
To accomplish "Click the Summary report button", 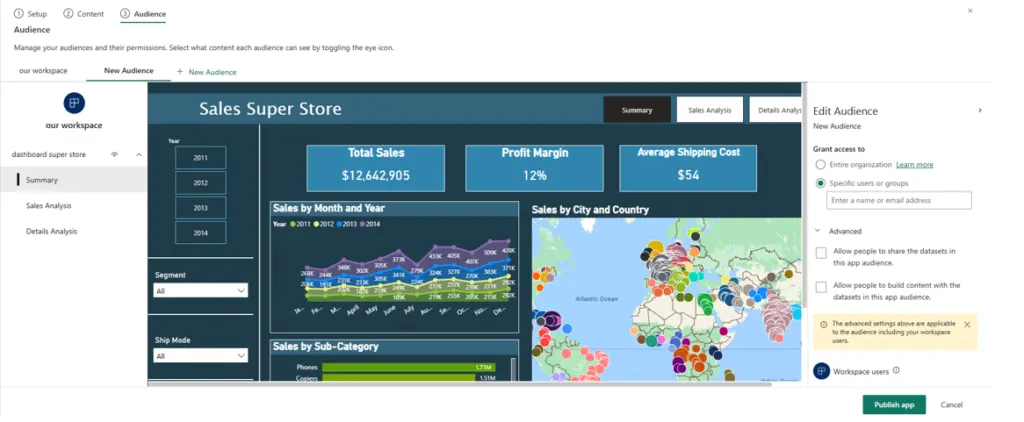I will click(x=637, y=110).
